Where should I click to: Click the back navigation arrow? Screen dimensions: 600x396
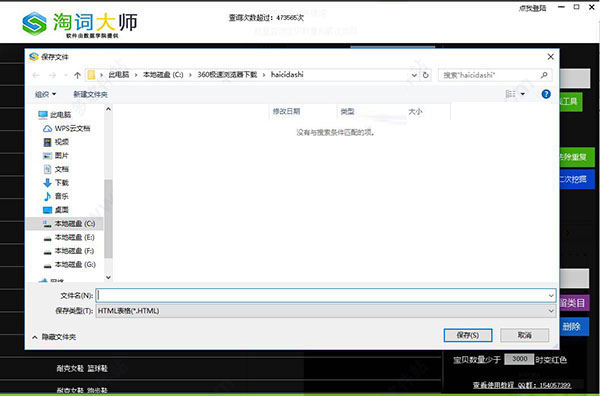[36, 75]
